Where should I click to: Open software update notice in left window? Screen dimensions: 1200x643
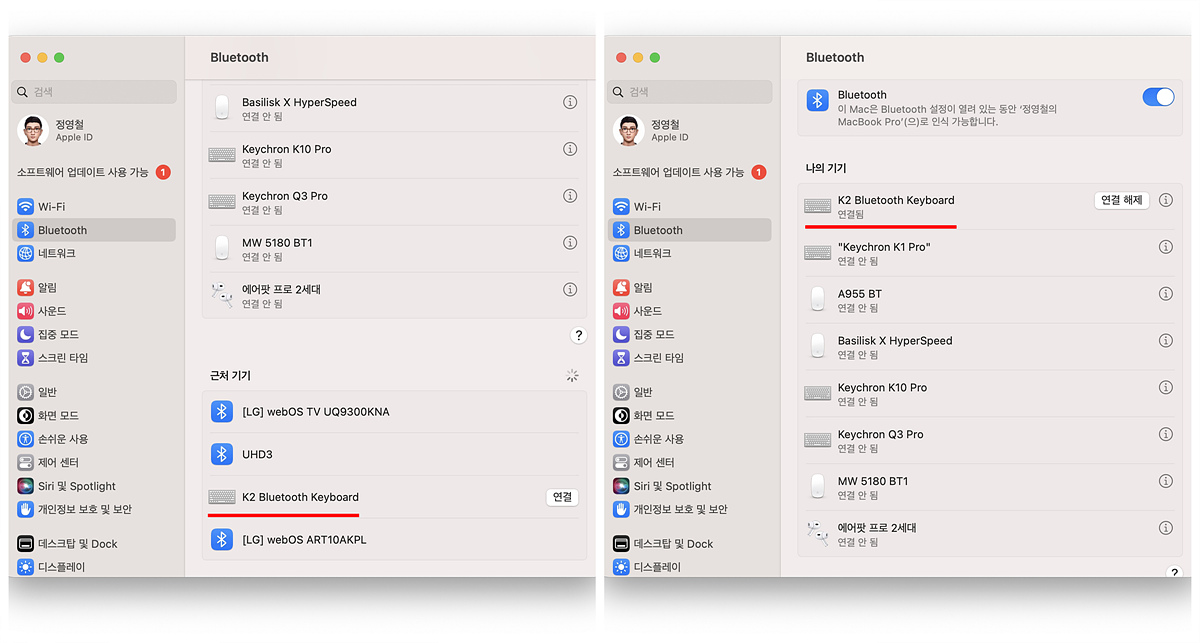[x=93, y=172]
